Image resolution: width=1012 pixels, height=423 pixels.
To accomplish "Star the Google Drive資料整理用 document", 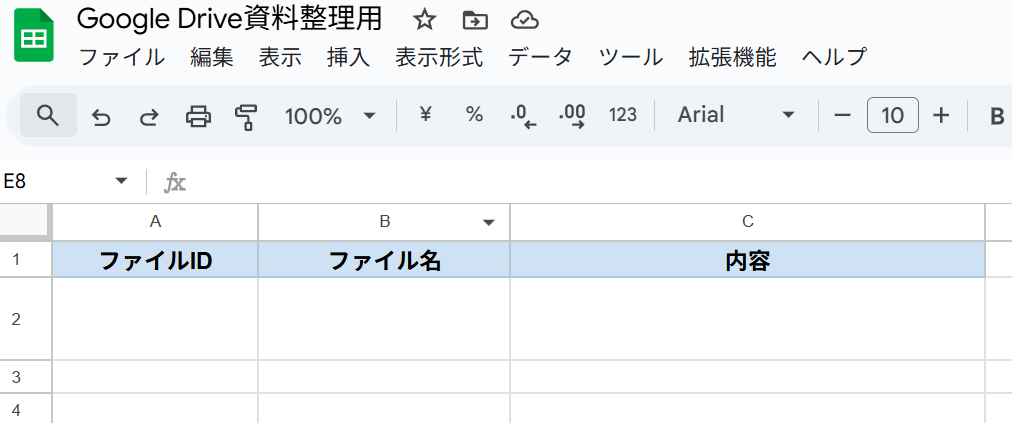I will [424, 21].
